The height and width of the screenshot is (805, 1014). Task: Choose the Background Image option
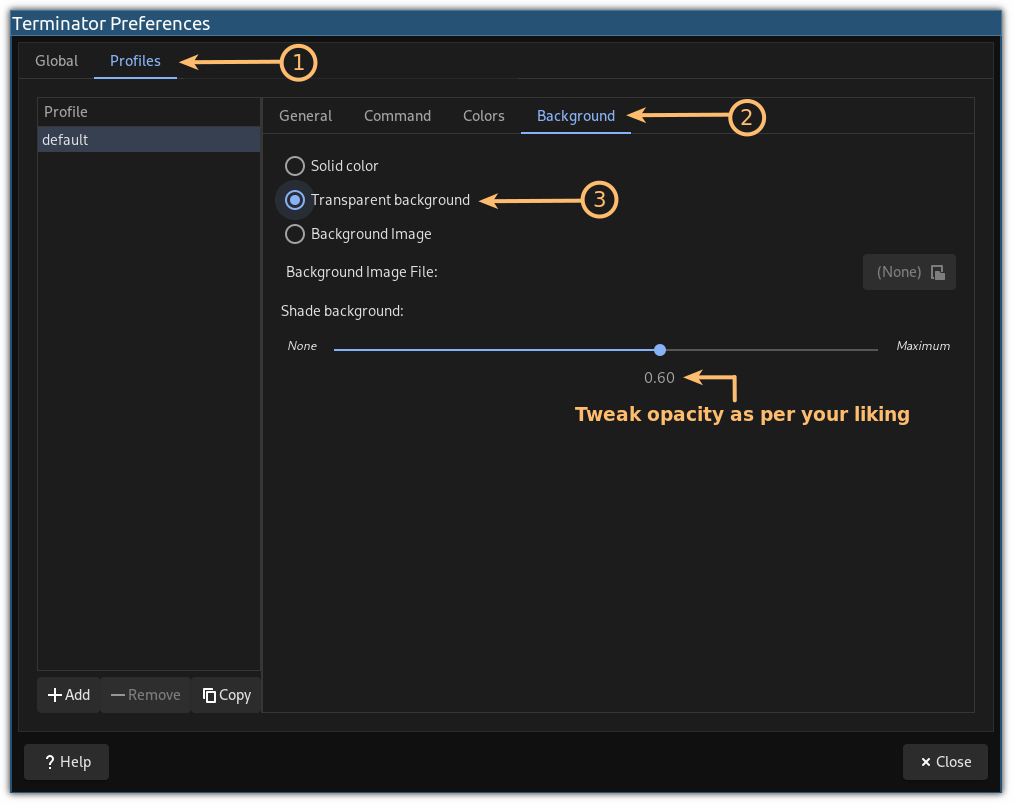[295, 234]
